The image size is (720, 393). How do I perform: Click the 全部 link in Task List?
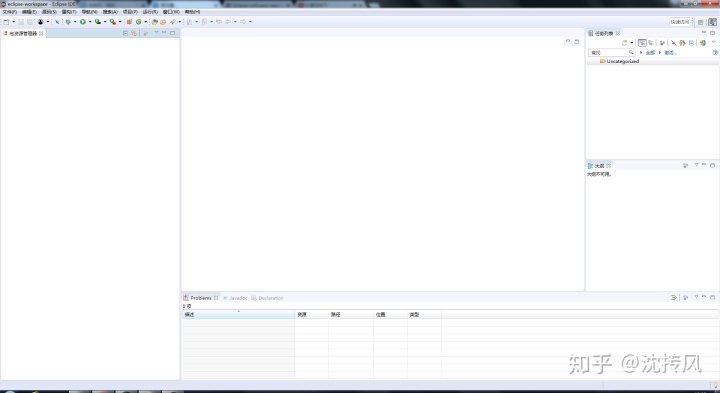coord(650,53)
